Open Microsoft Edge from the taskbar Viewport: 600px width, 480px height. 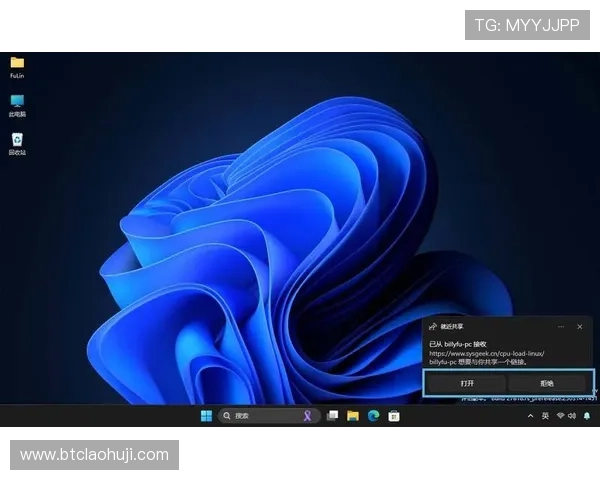[x=373, y=416]
